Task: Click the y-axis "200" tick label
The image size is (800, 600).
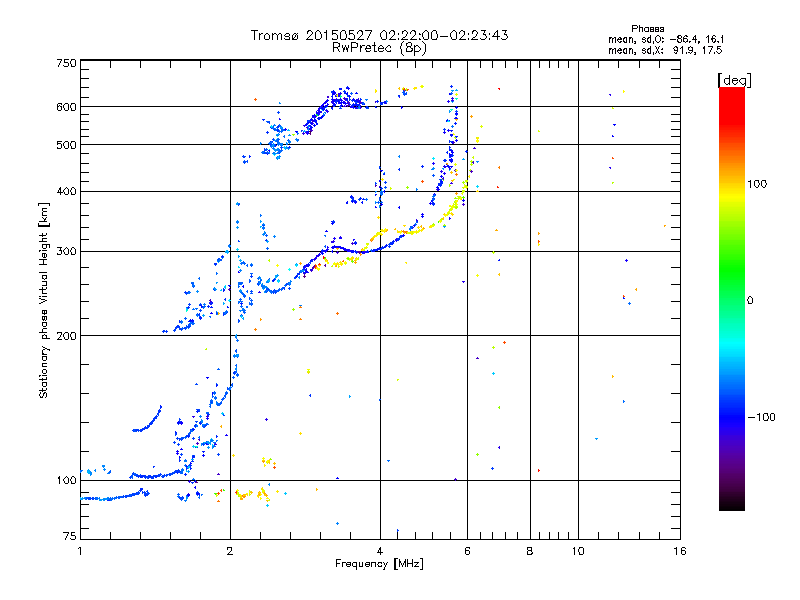Action: tap(67, 336)
